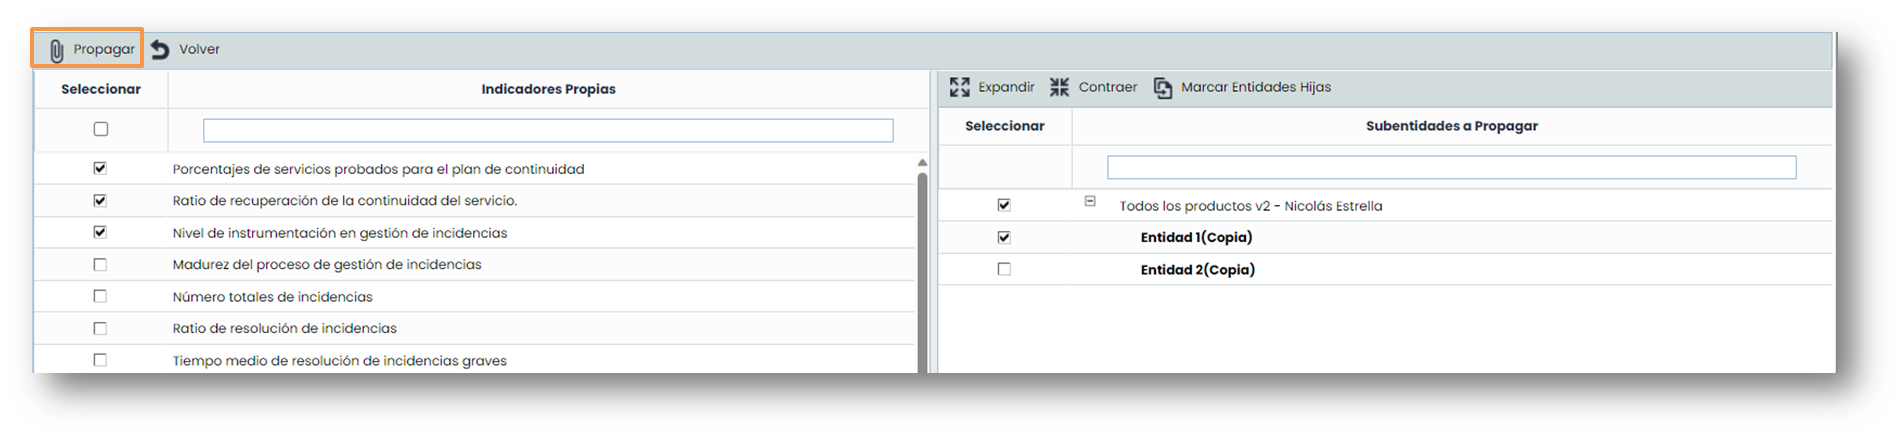Click the Indicadores Propias filter field
The width and height of the screenshot is (1903, 438).
(548, 130)
